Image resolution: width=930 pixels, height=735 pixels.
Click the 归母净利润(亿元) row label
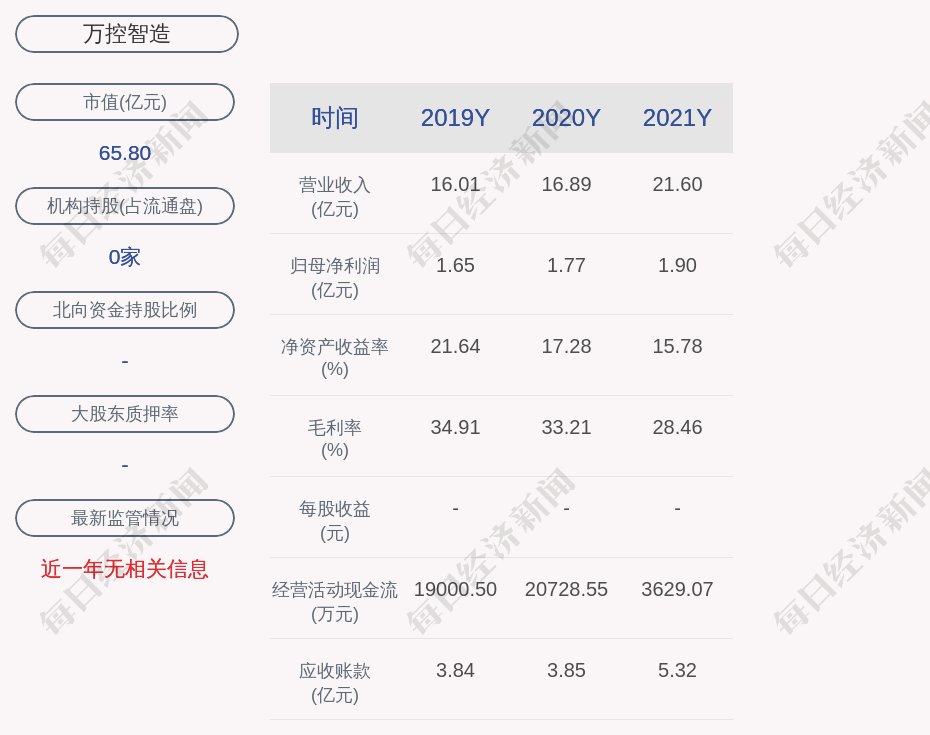335,277
